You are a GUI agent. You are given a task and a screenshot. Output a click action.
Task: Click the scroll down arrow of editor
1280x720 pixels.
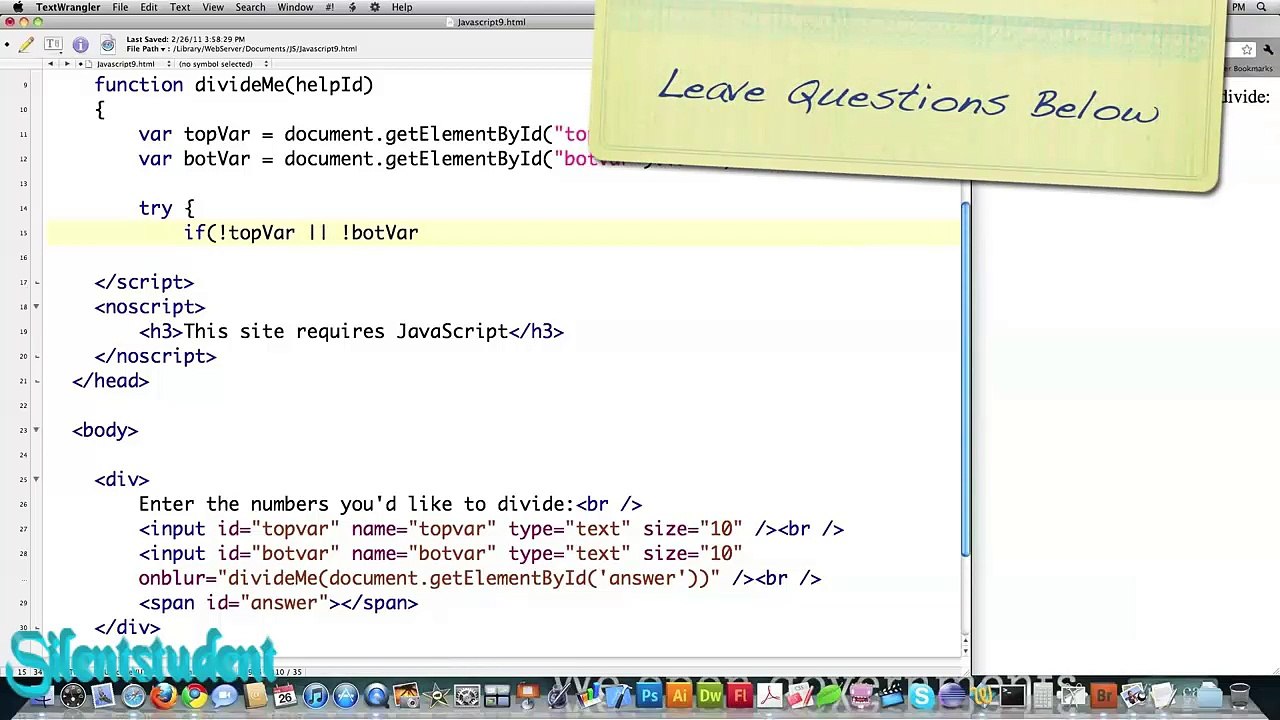pyautogui.click(x=965, y=650)
